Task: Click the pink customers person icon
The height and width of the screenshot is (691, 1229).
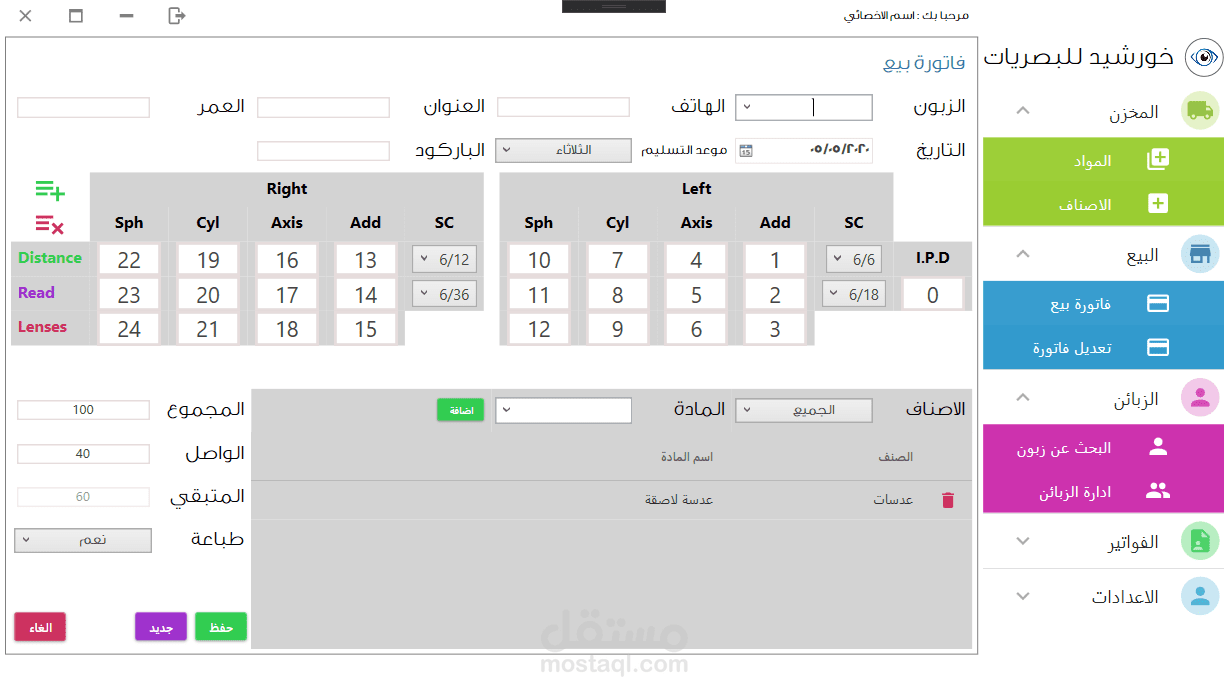Action: pos(1200,398)
